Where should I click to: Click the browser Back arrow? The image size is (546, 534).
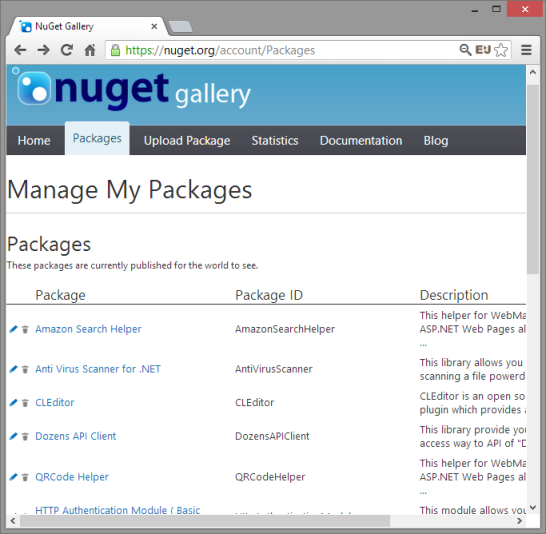coord(21,50)
